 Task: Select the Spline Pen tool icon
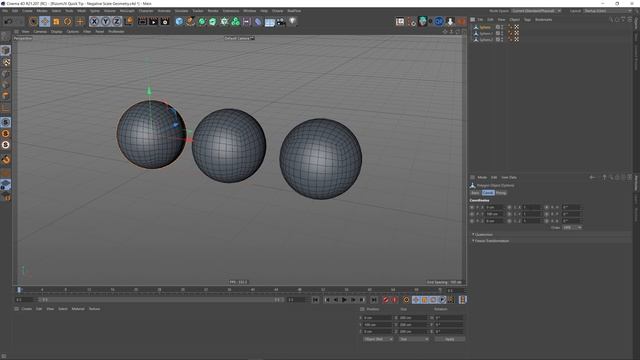(x=191, y=21)
